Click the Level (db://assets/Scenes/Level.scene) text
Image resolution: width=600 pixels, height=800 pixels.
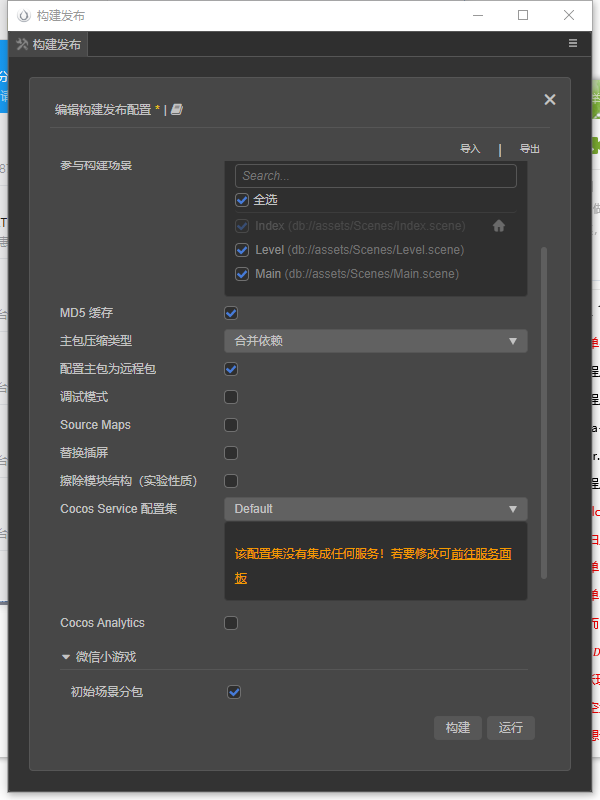[360, 250]
